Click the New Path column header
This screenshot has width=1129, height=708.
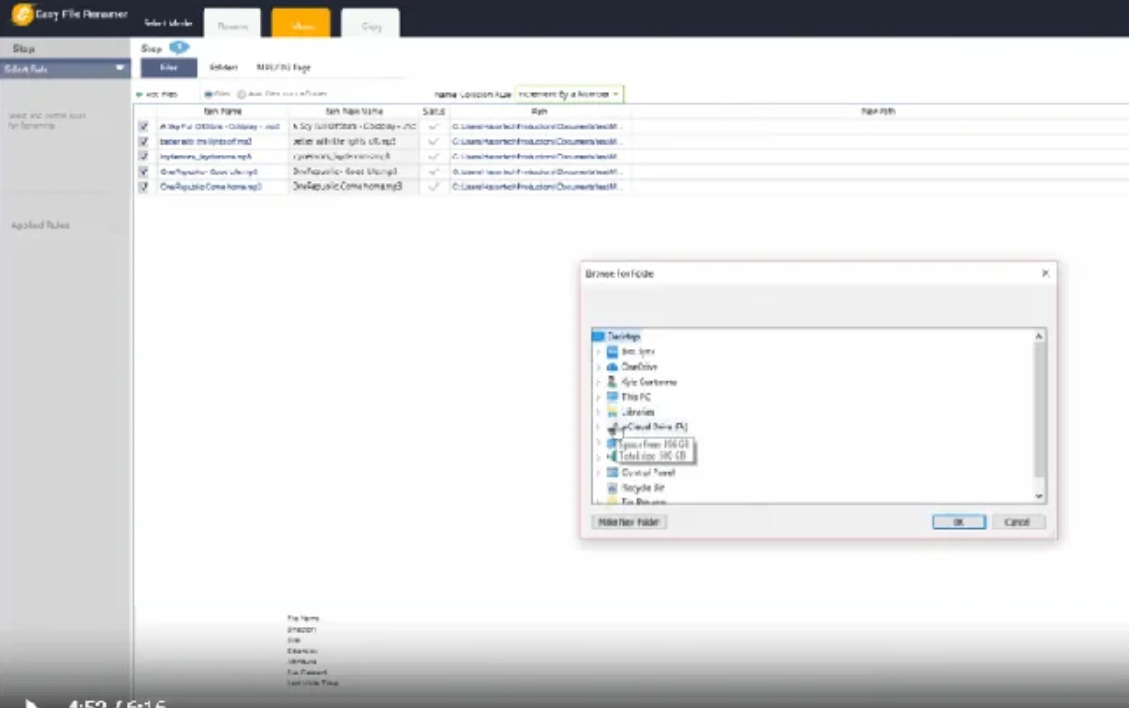[x=878, y=111]
